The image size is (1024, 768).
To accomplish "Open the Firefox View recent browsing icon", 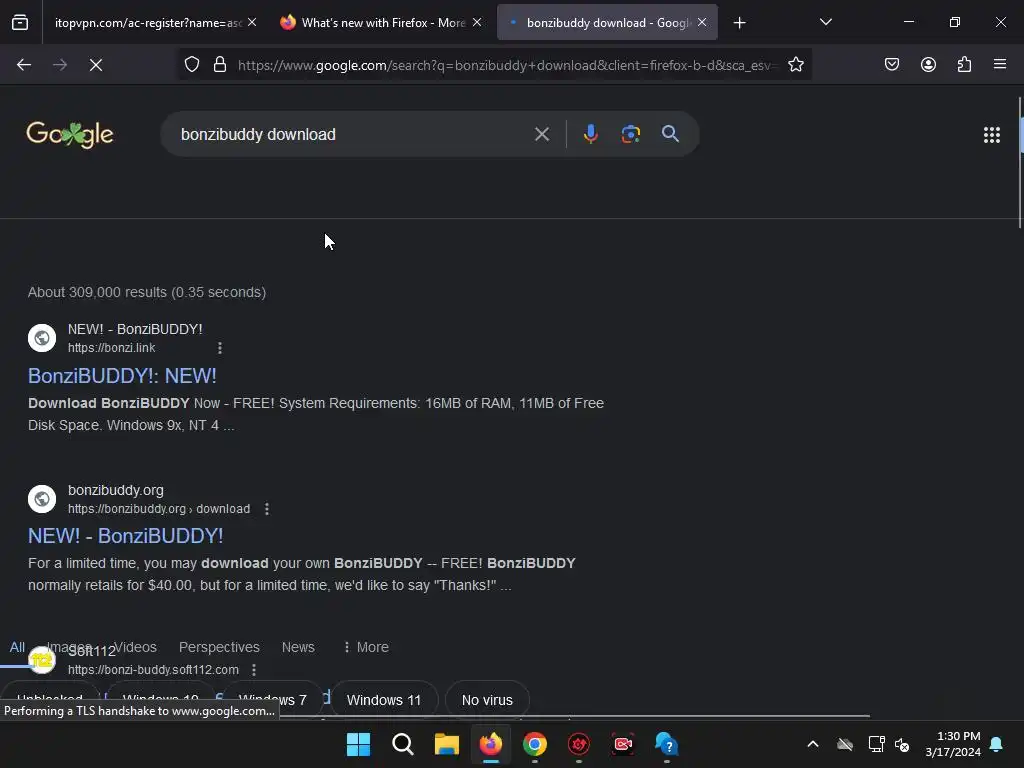I will pos(20,23).
